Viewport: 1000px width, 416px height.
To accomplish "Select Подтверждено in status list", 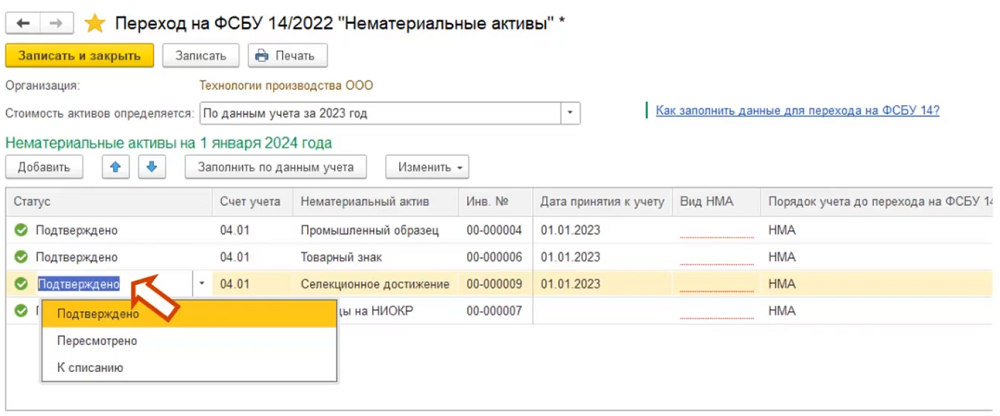I will coord(98,314).
